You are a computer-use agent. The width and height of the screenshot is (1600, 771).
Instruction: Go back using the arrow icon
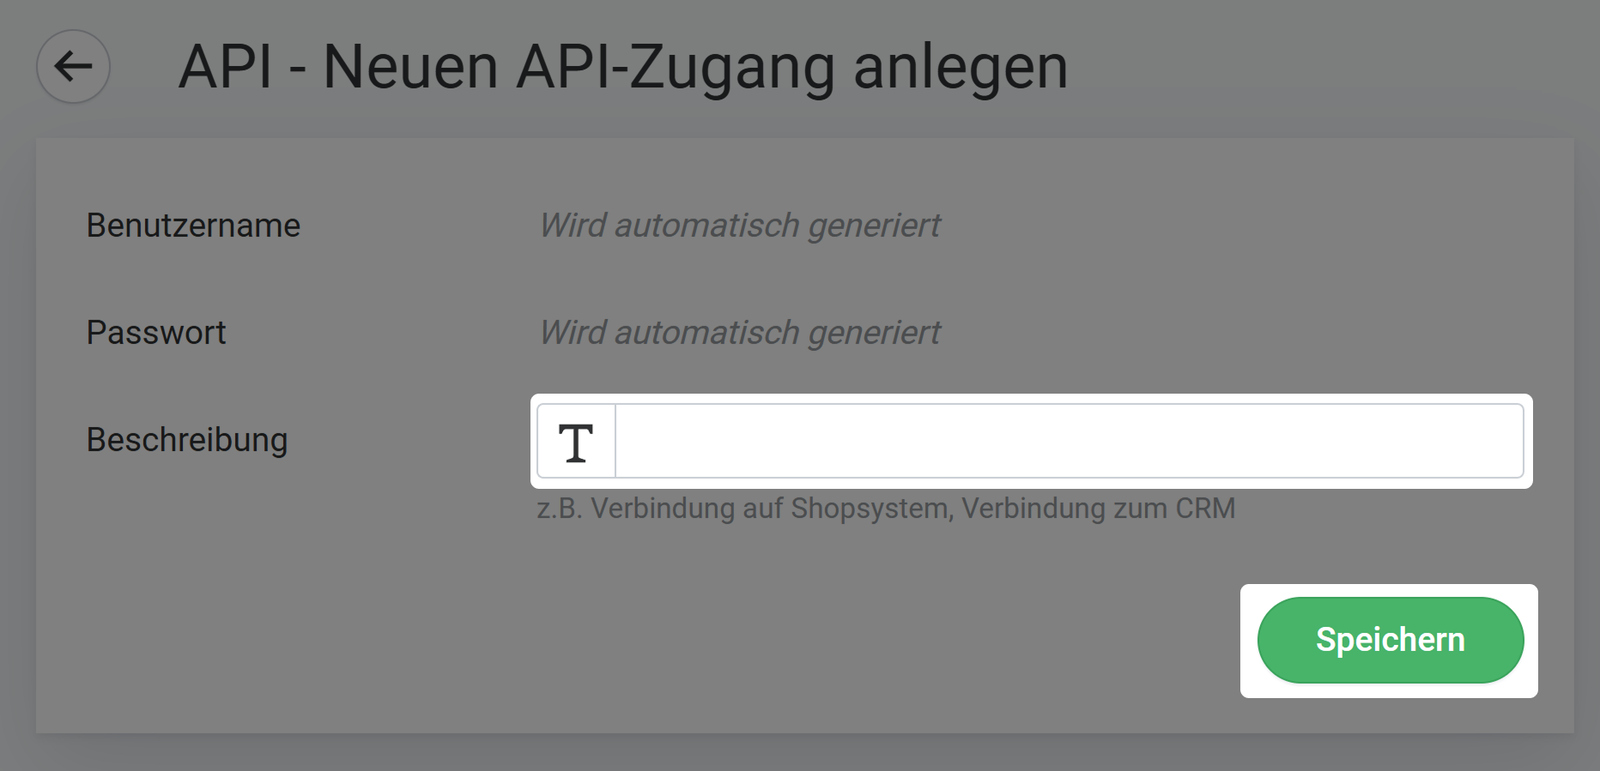click(73, 67)
